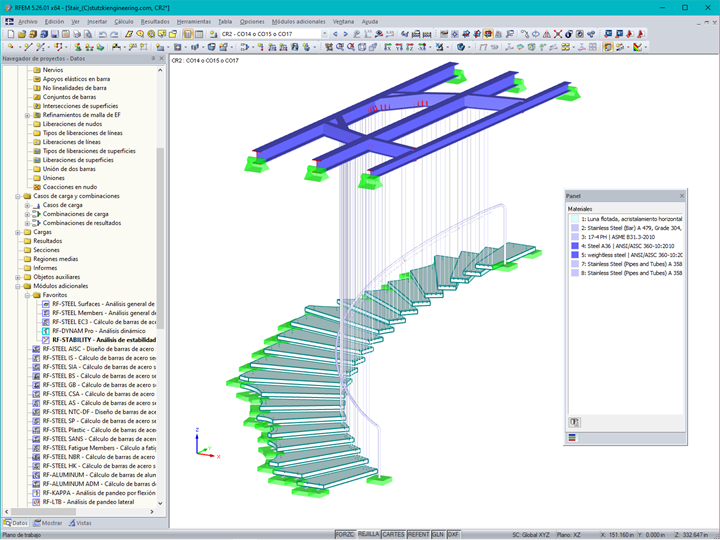Toggle REJILLA grid in status bar
This screenshot has height=540, width=720.
[x=369, y=534]
